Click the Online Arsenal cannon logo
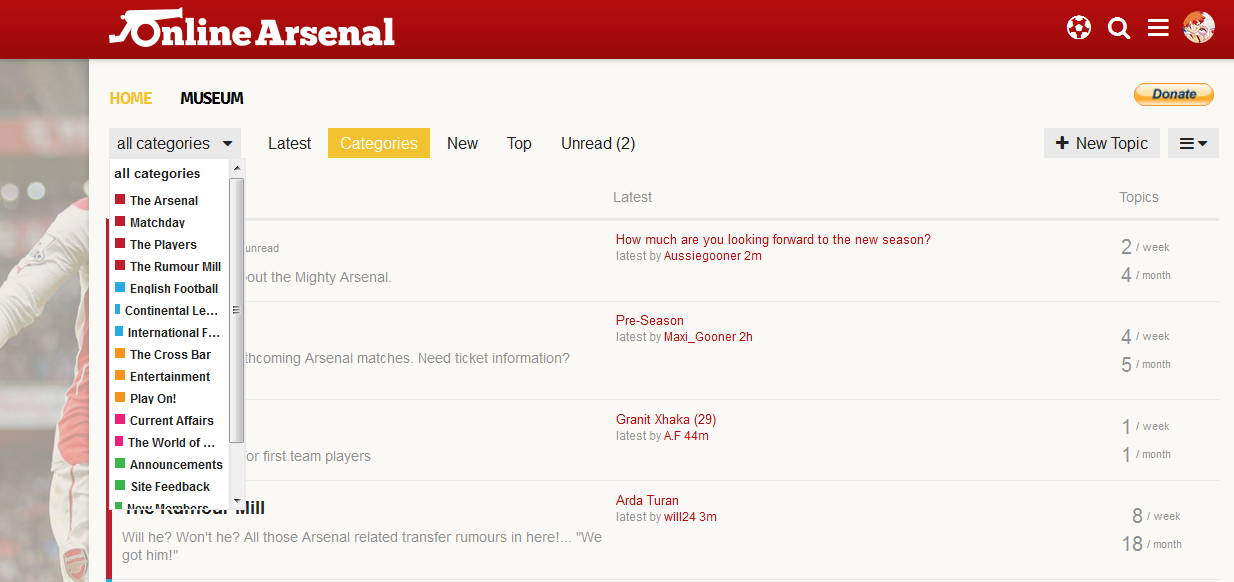The width and height of the screenshot is (1234, 582). tap(251, 29)
